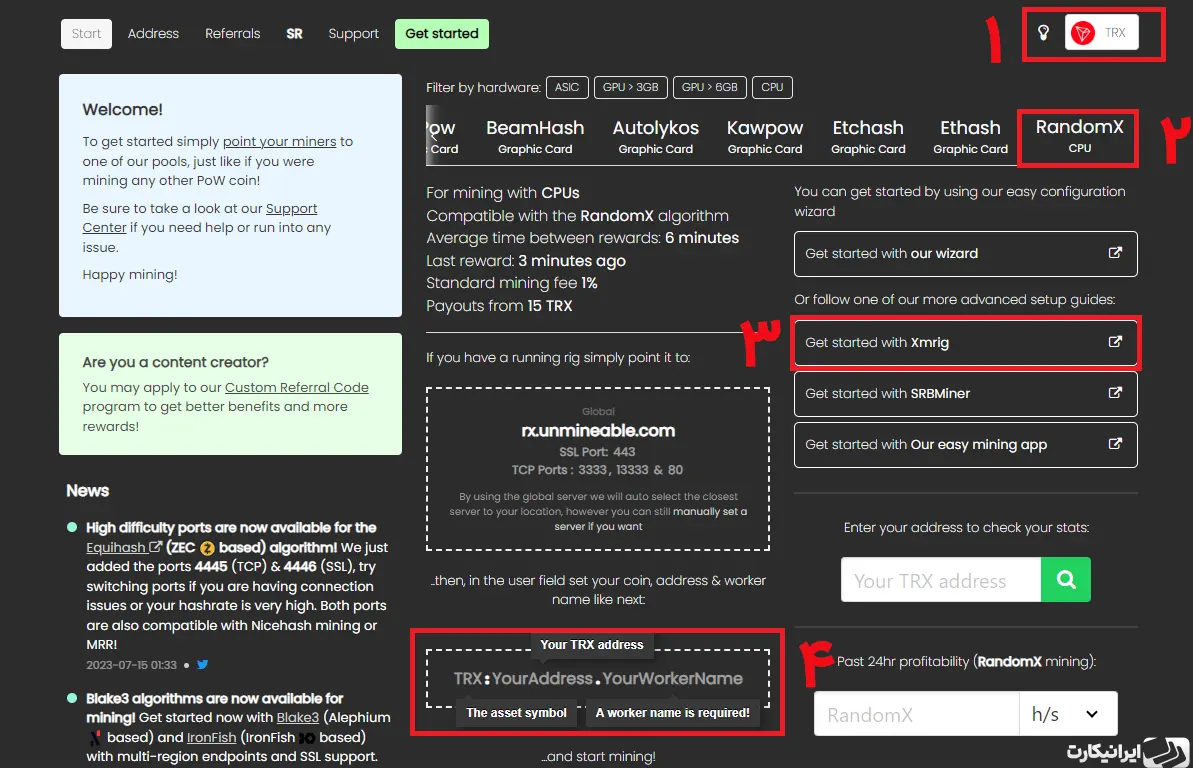Click Get started with Our easy mining app
This screenshot has height=768, width=1193.
(x=966, y=445)
